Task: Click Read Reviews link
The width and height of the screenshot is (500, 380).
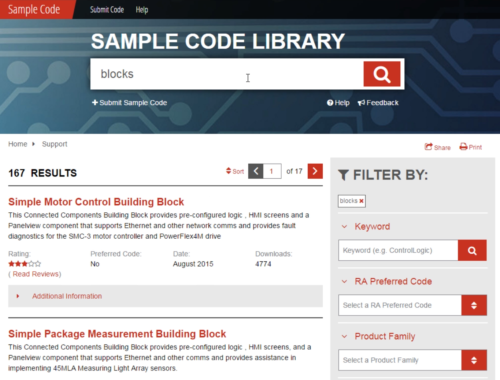Action: coord(36,274)
